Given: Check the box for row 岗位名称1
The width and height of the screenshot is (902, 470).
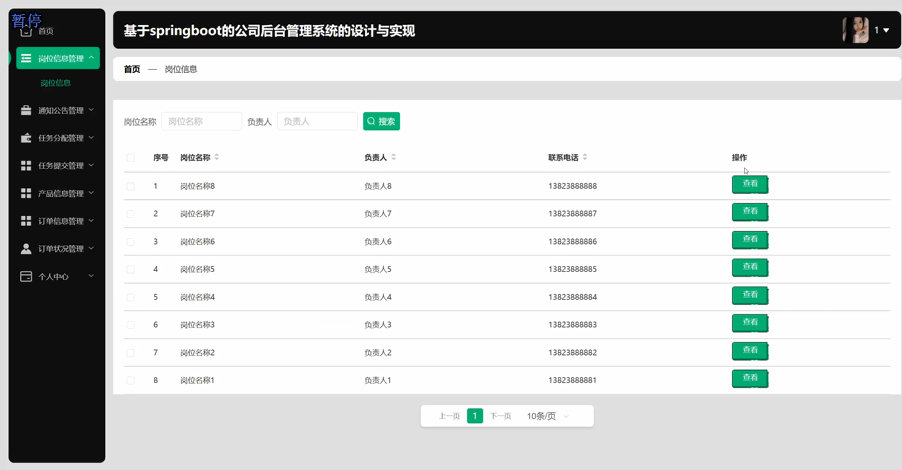Looking at the screenshot, I should 131,380.
